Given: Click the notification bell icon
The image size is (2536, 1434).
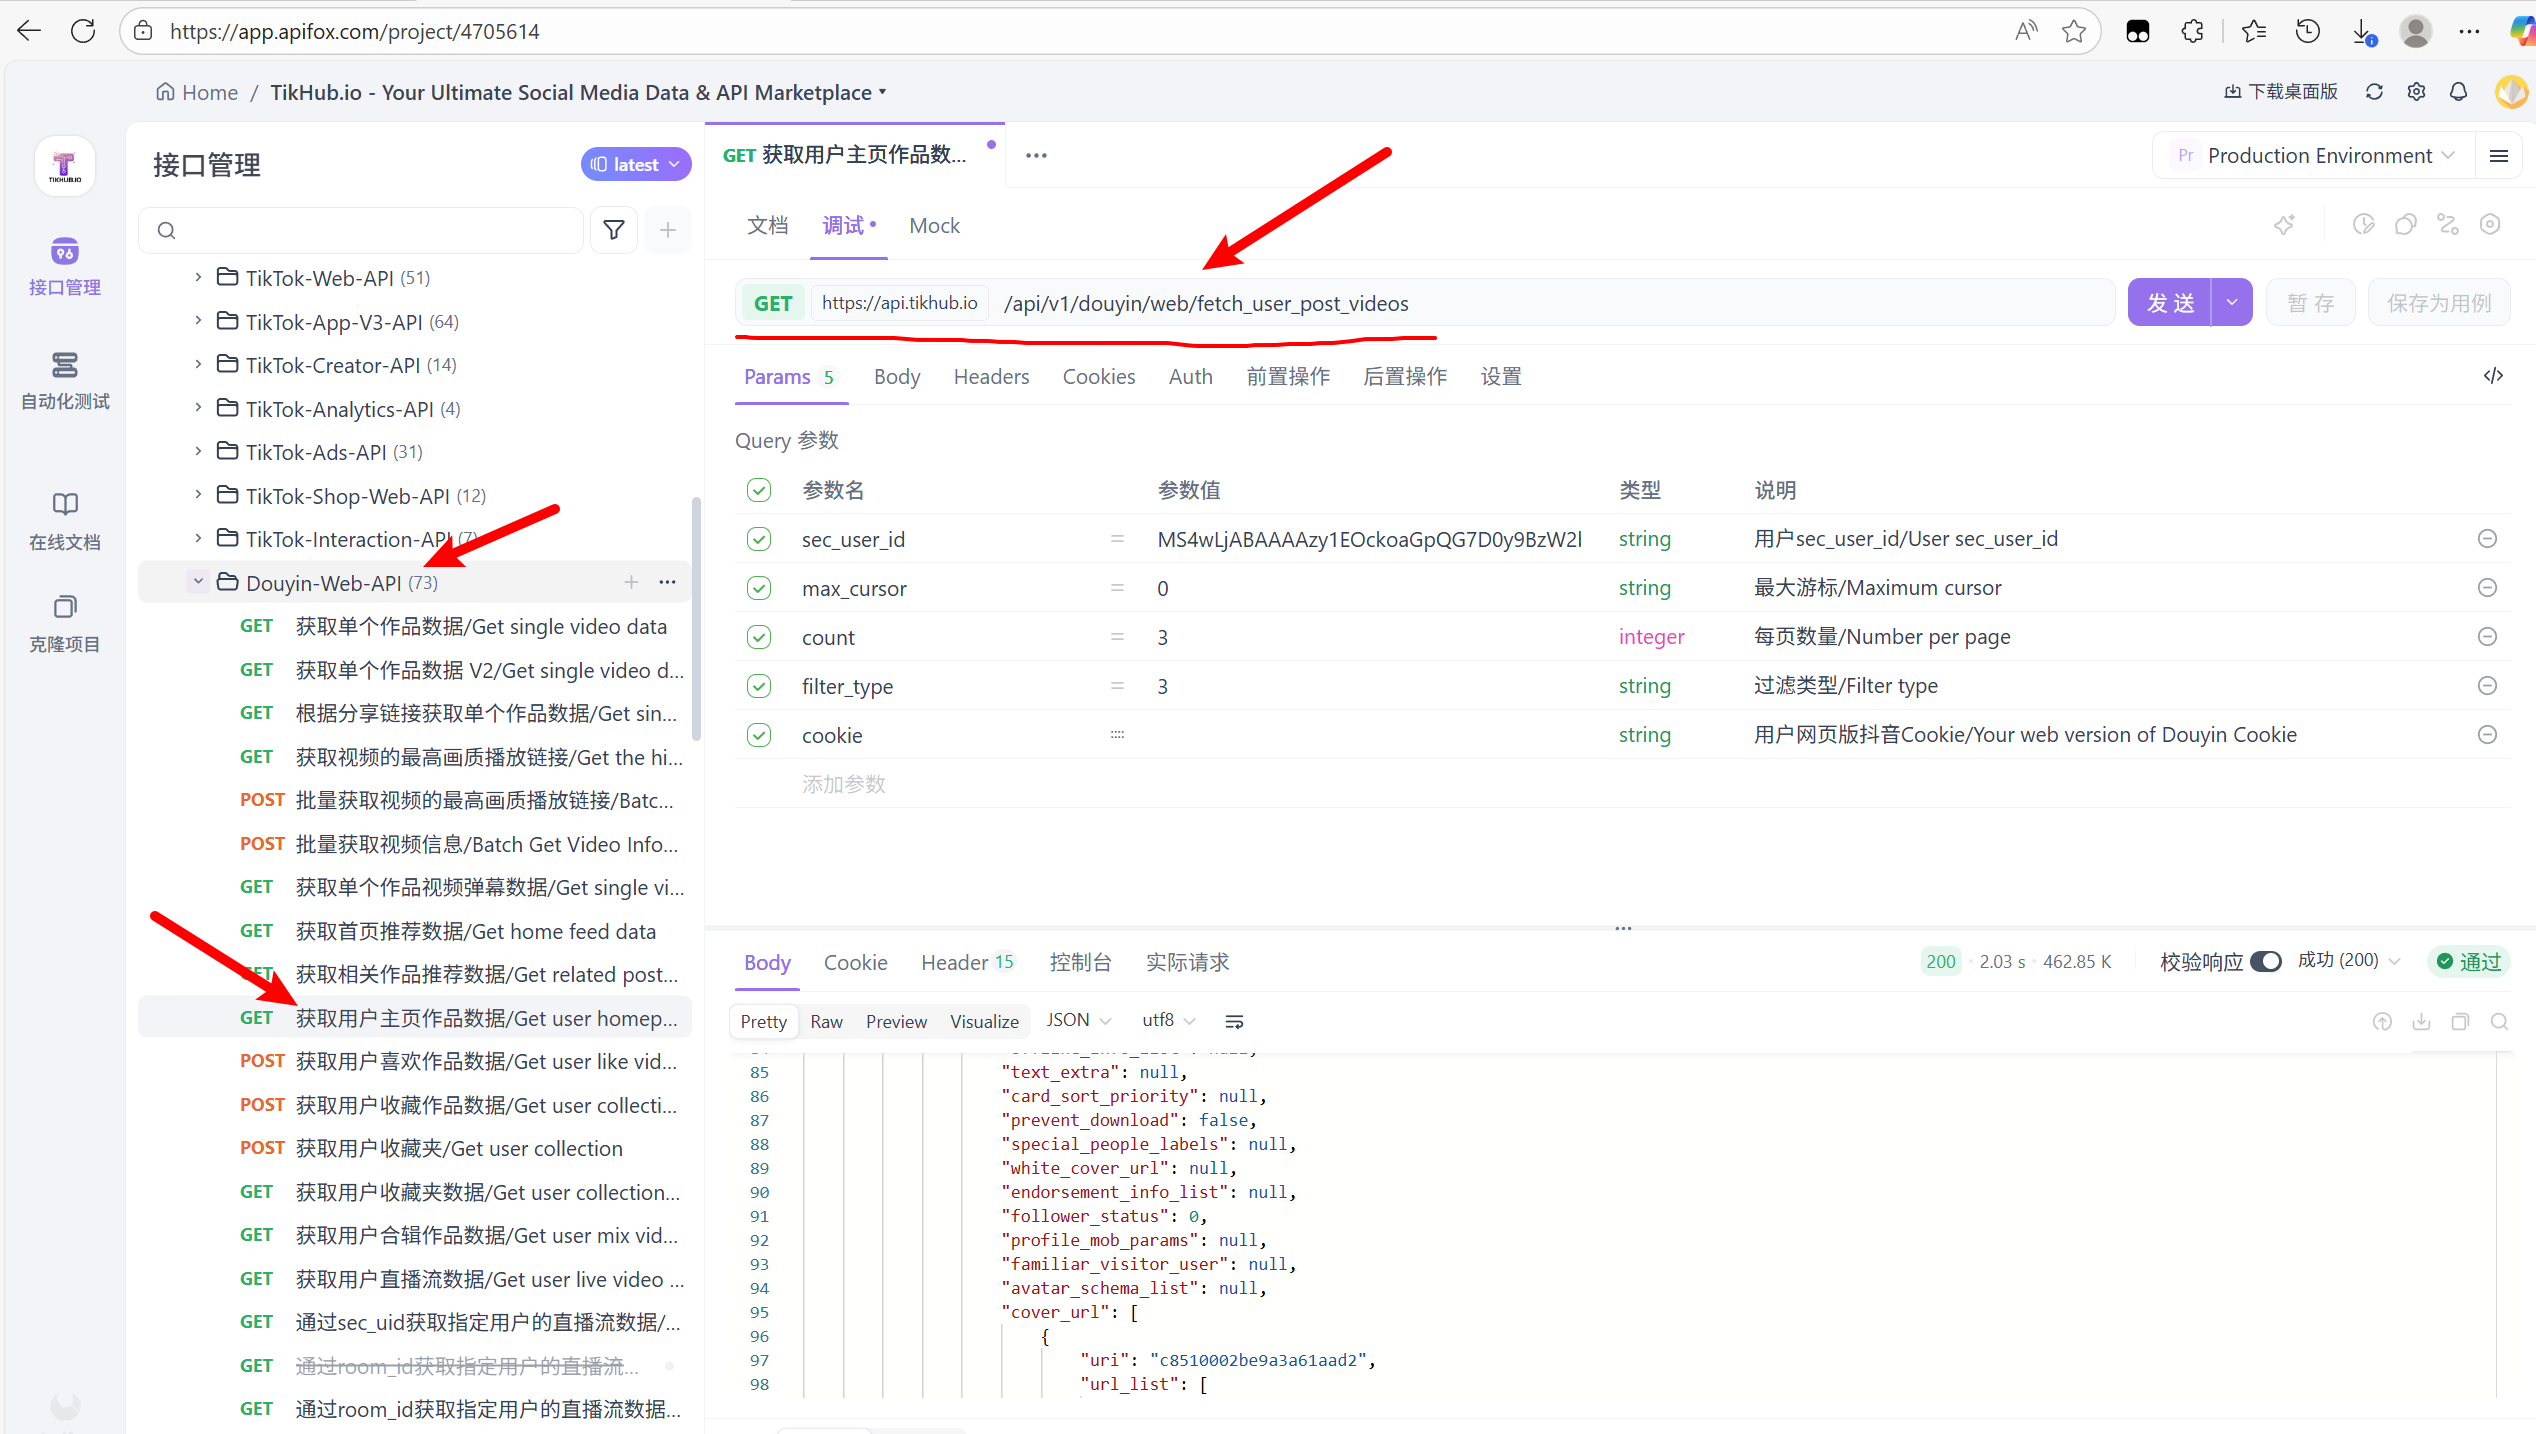Looking at the screenshot, I should (x=2458, y=92).
